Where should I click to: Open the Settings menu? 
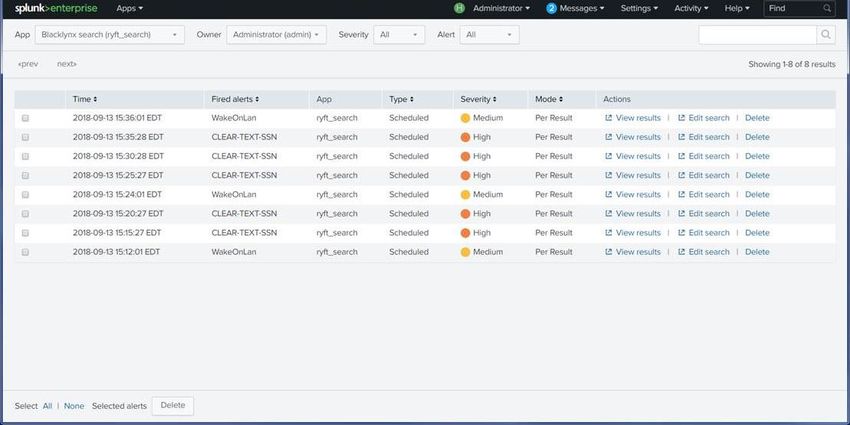pos(639,8)
